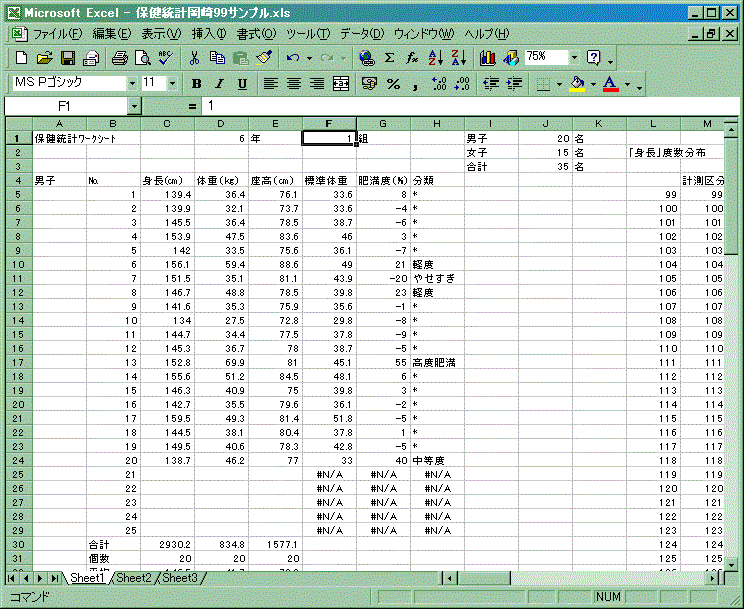Expand the Font Color dropdown arrow
This screenshot has height=609, width=744.
pos(627,84)
